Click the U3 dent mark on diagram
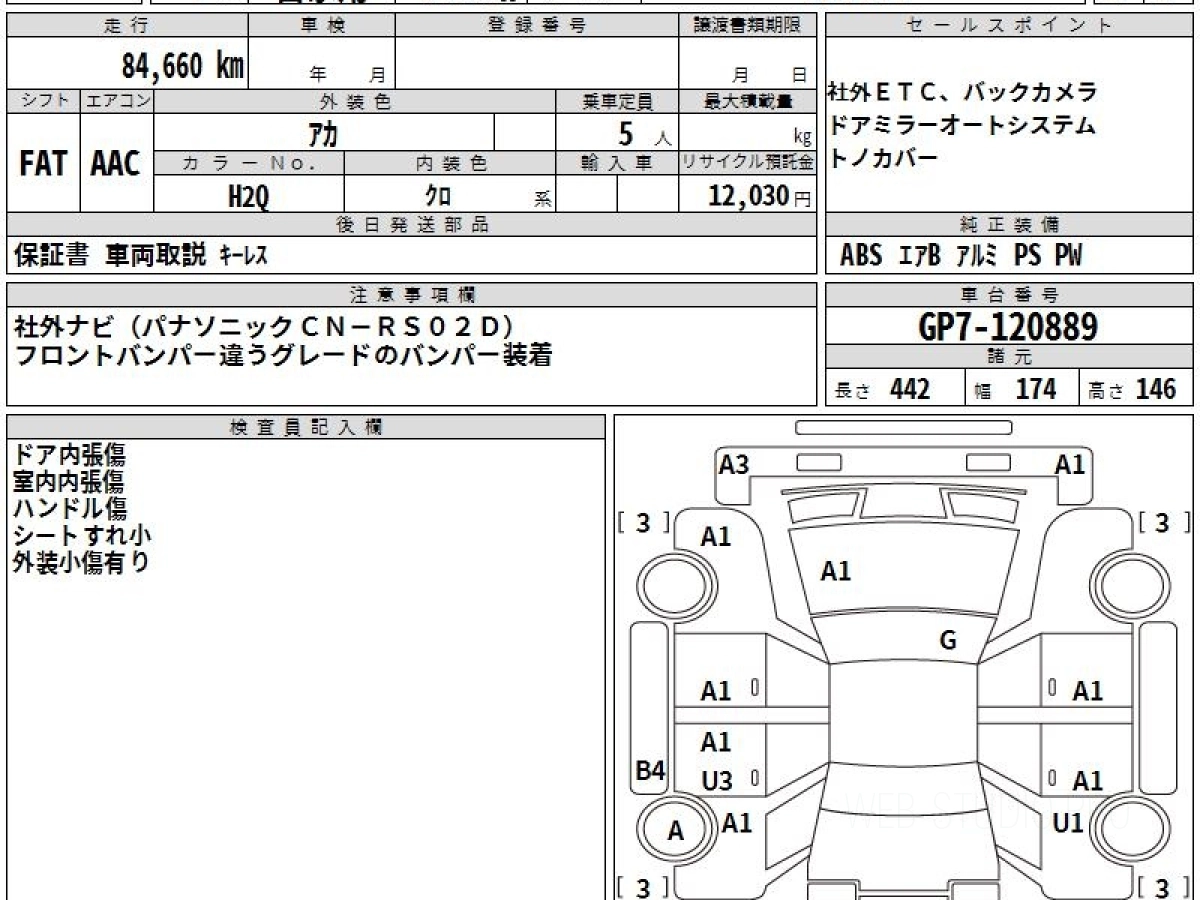 [x=717, y=782]
